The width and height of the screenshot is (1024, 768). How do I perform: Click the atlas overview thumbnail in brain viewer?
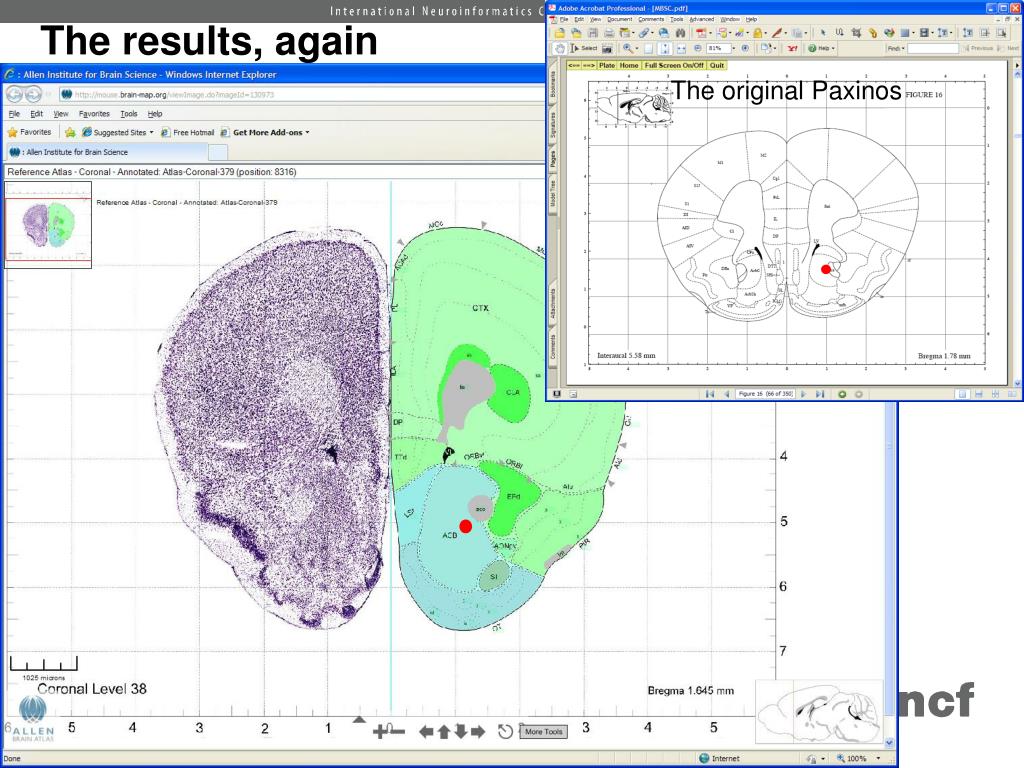48,225
